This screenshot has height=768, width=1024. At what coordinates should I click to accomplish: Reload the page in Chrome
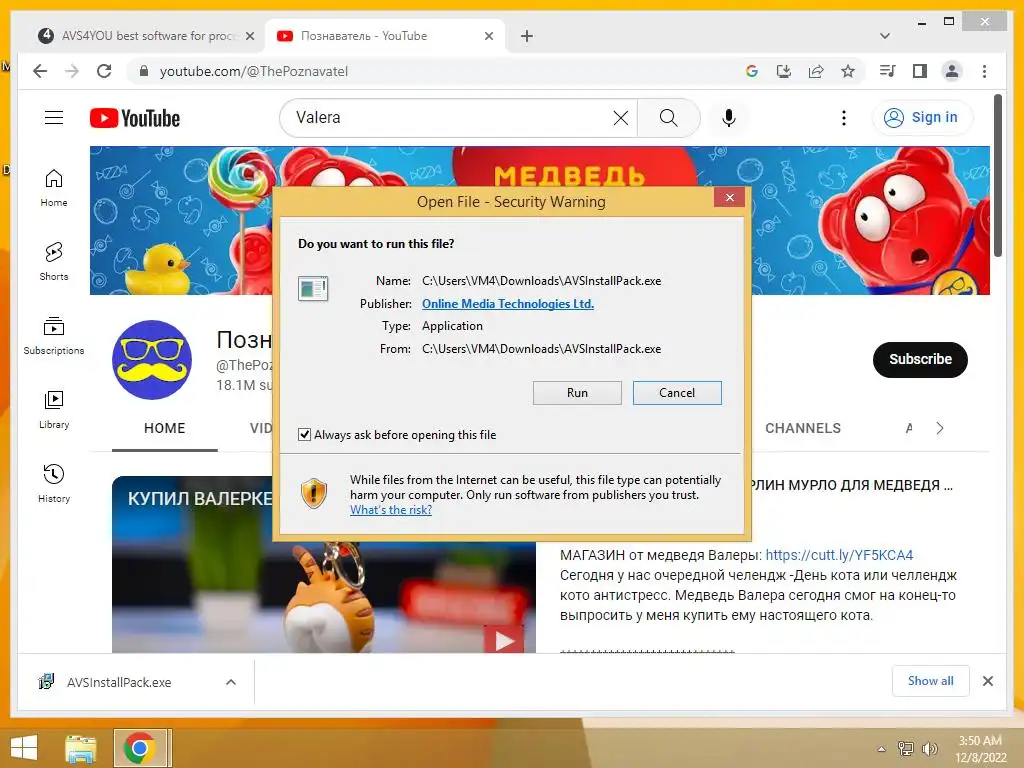click(x=104, y=71)
